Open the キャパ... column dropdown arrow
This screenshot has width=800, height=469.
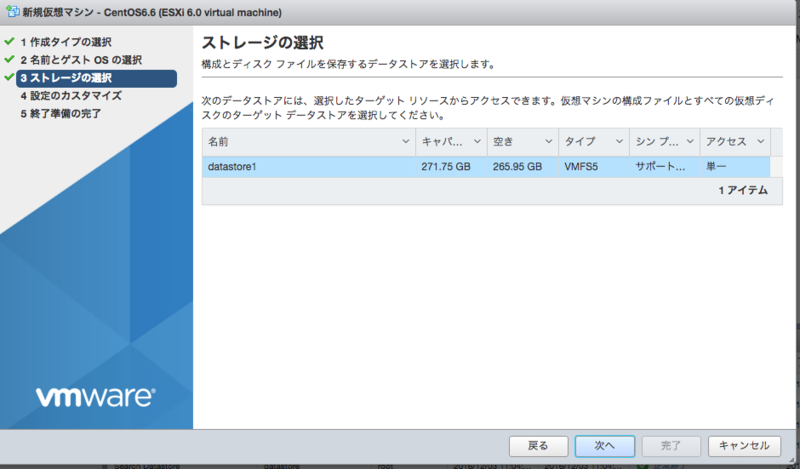pos(477,141)
